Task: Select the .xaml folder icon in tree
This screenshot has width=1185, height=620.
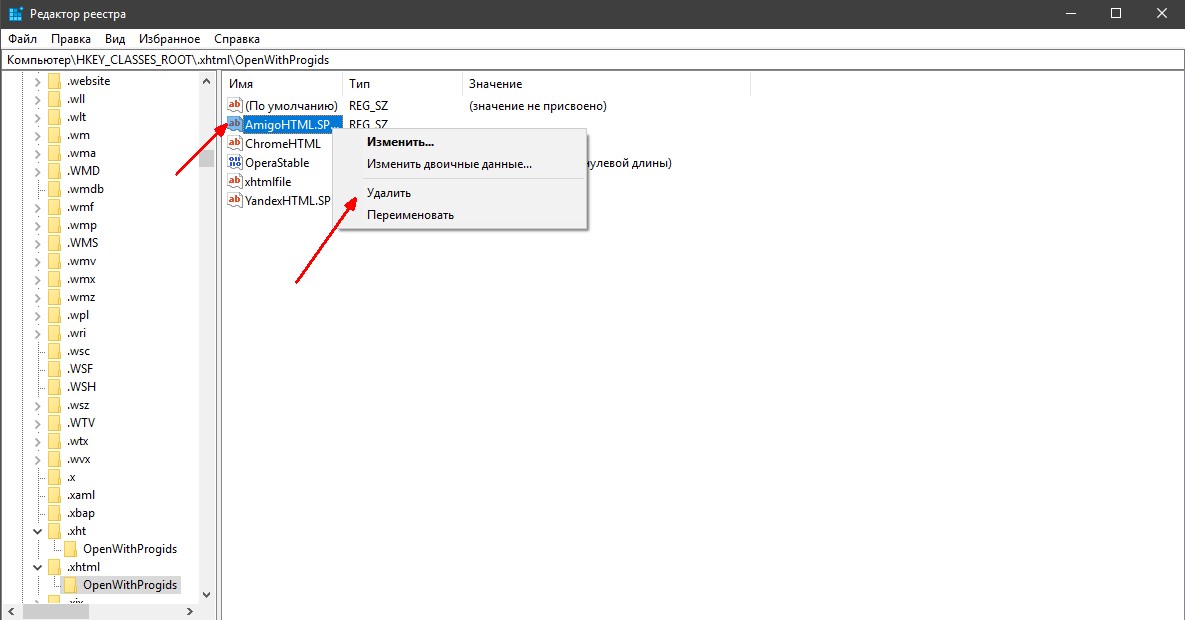Action: [x=54, y=495]
